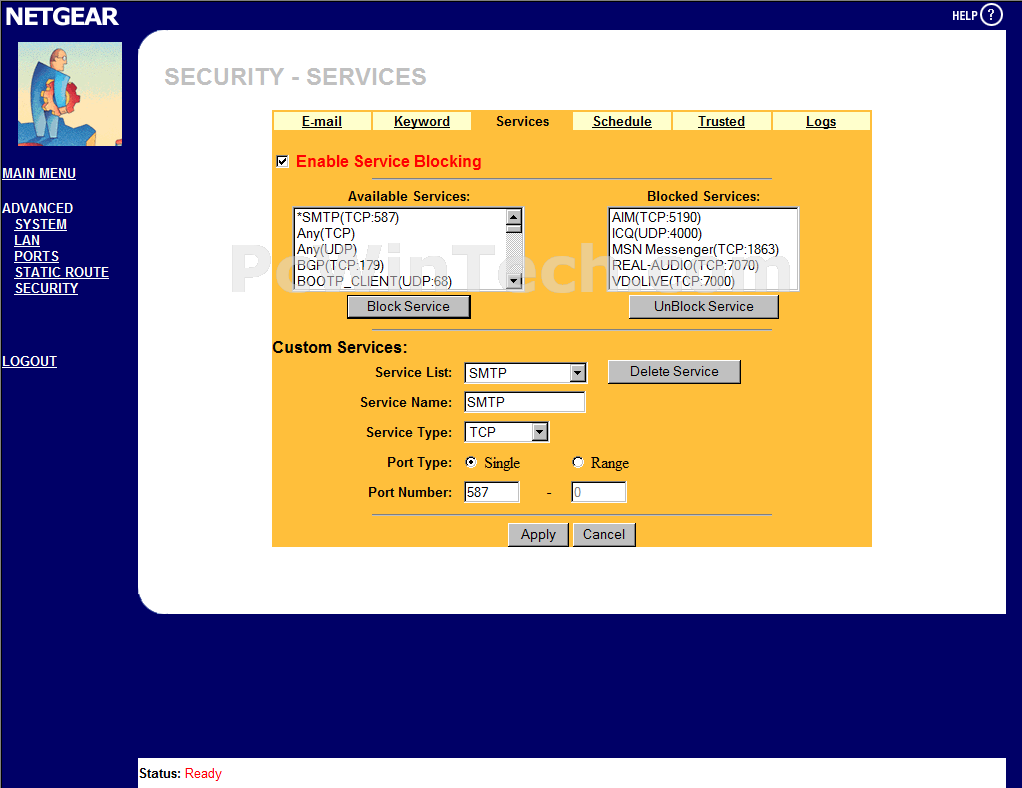Select *SMTP(TCP:587) in Available Services
Image resolution: width=1022 pixels, height=788 pixels.
click(400, 217)
